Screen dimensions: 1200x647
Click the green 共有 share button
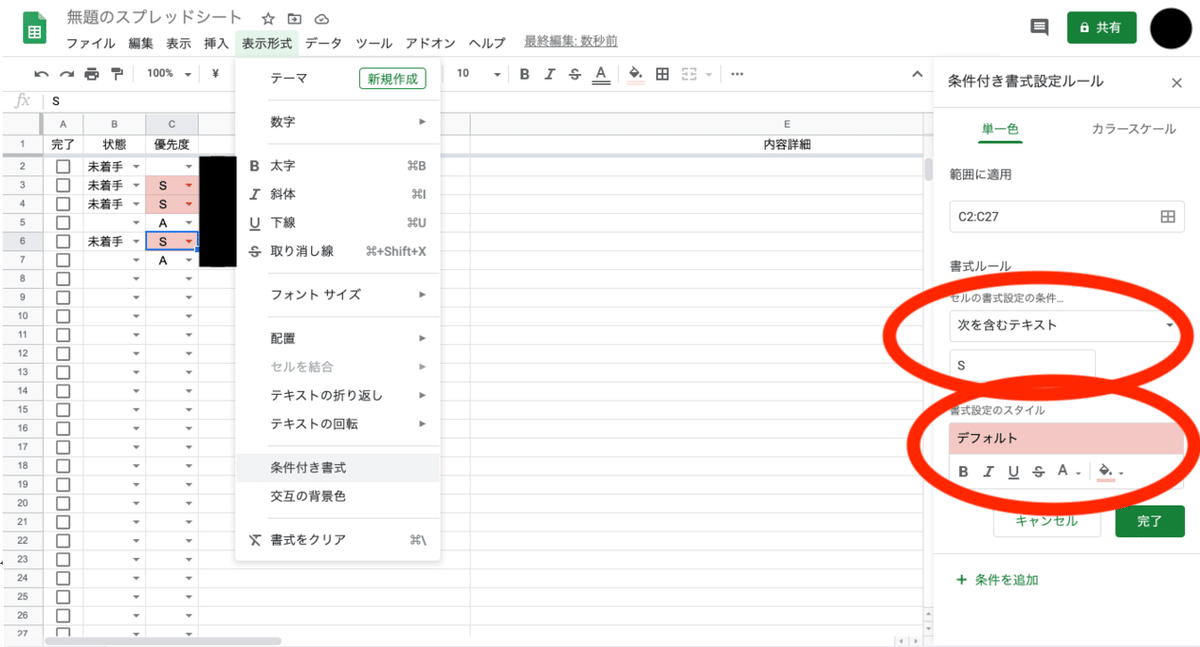[x=1101, y=28]
